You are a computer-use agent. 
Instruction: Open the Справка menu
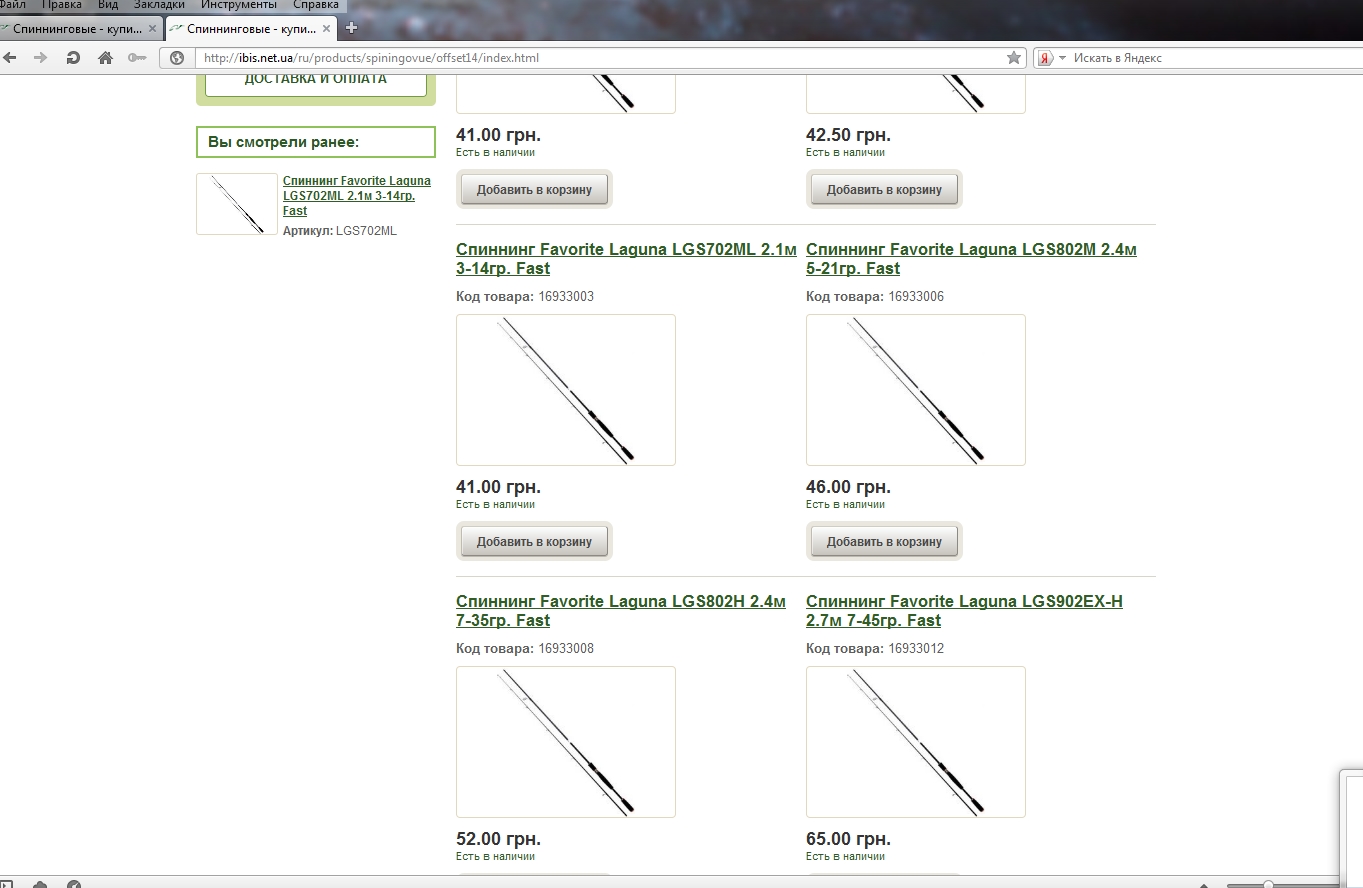pos(316,5)
